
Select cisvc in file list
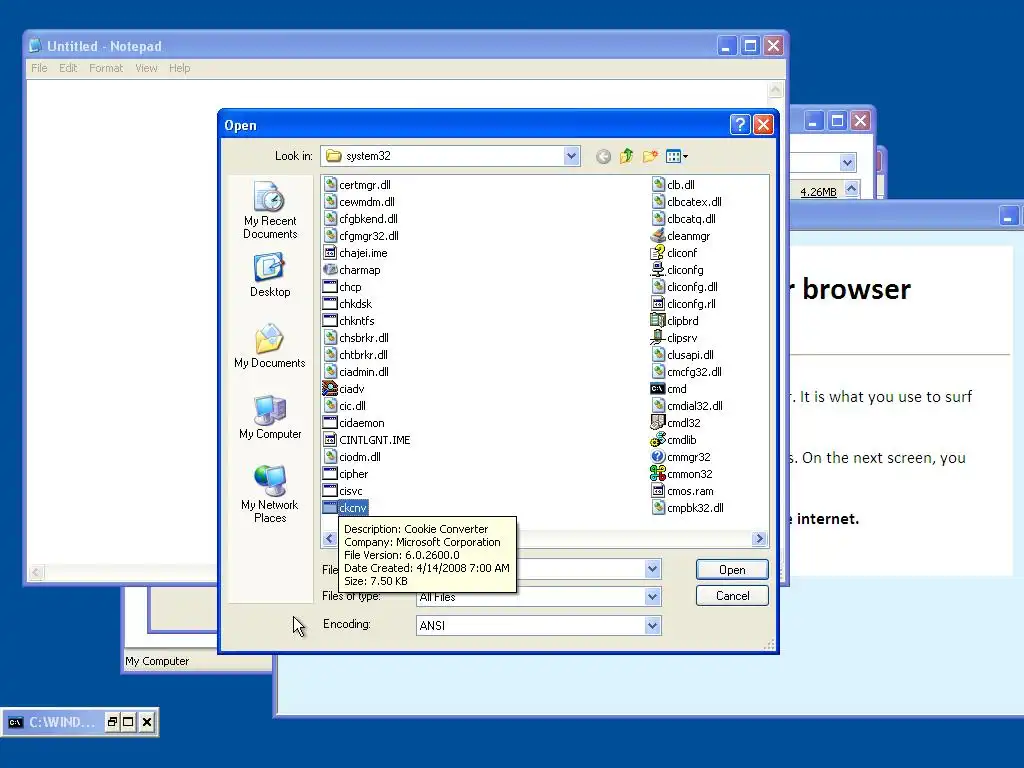tap(343, 490)
